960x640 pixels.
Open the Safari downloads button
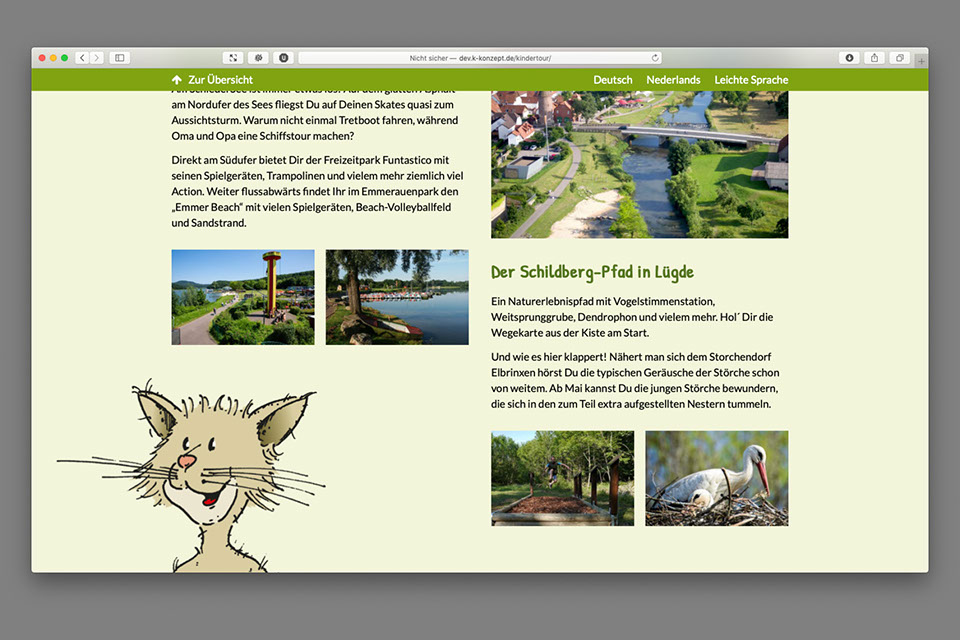pos(849,58)
